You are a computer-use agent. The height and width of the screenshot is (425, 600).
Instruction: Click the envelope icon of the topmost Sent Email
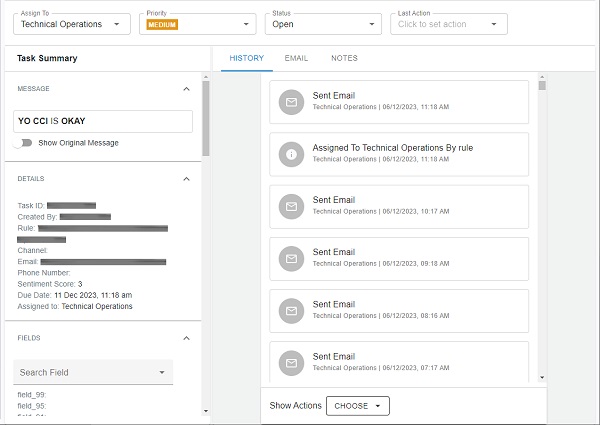(292, 102)
